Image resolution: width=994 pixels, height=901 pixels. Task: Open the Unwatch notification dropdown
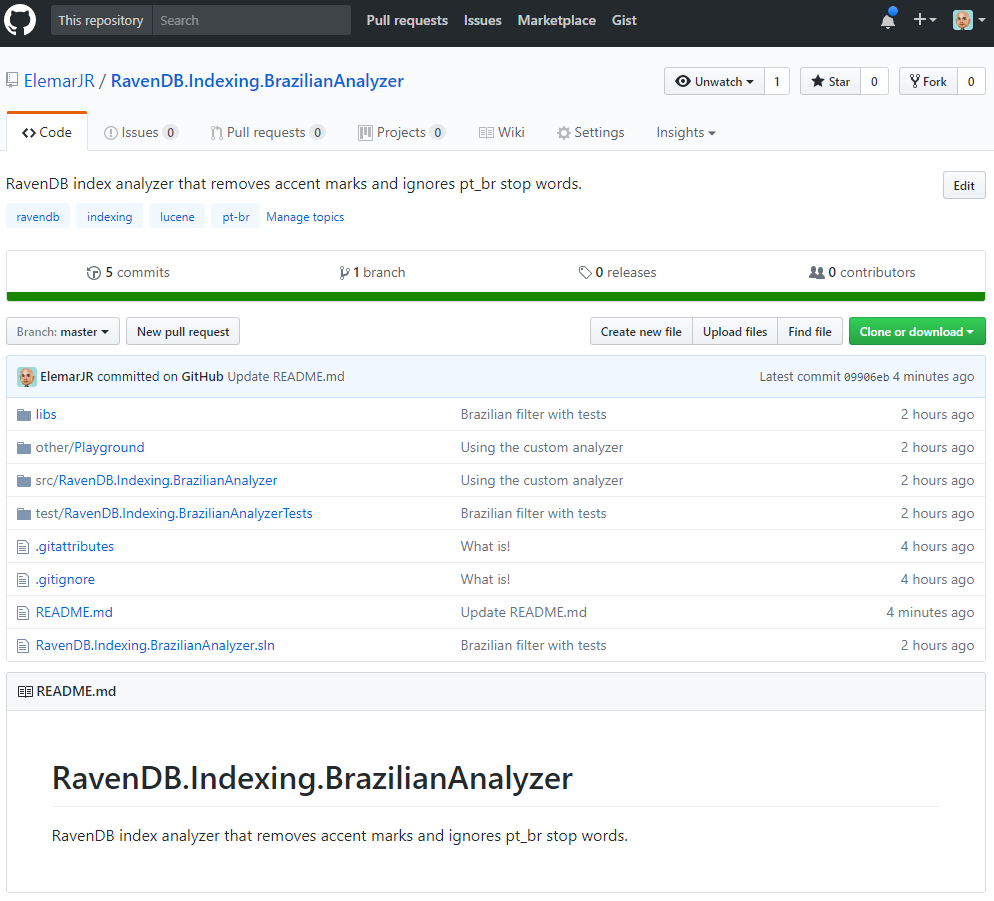(714, 82)
